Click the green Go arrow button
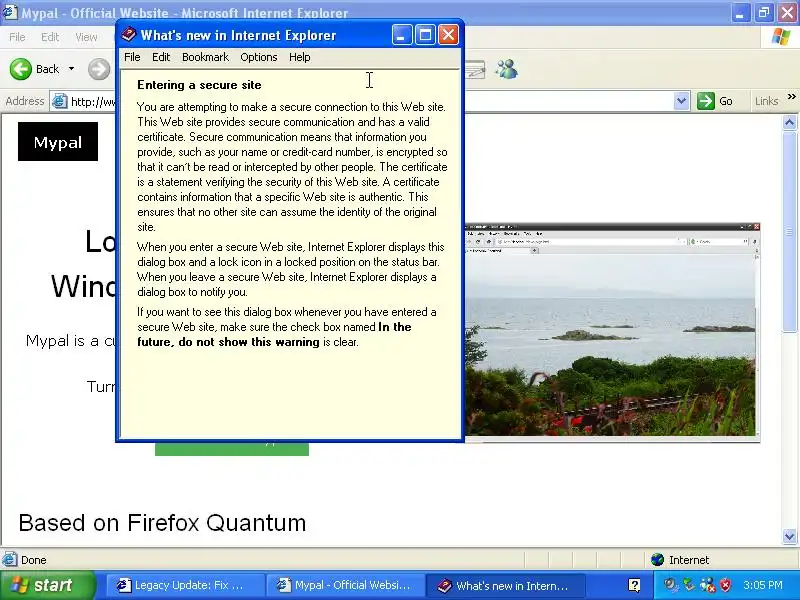The height and width of the screenshot is (600, 800). coord(706,101)
